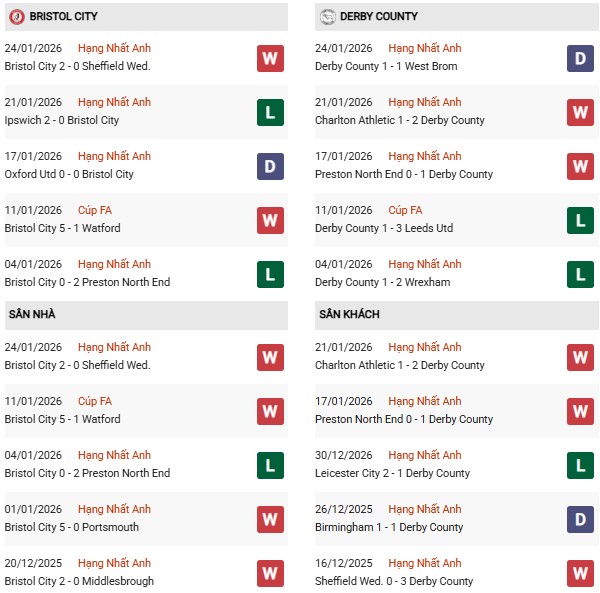The image size is (600, 593).
Task: Open the BRISTOL CITY section header
Action: click(x=63, y=16)
